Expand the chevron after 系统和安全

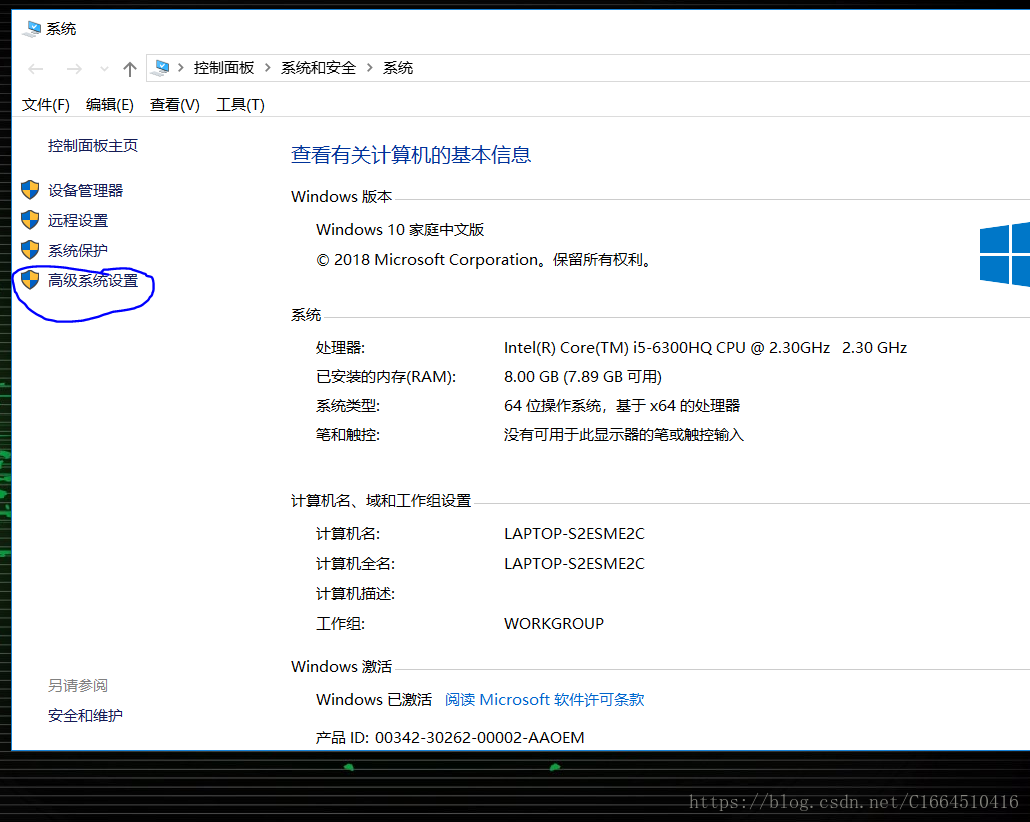tap(369, 68)
